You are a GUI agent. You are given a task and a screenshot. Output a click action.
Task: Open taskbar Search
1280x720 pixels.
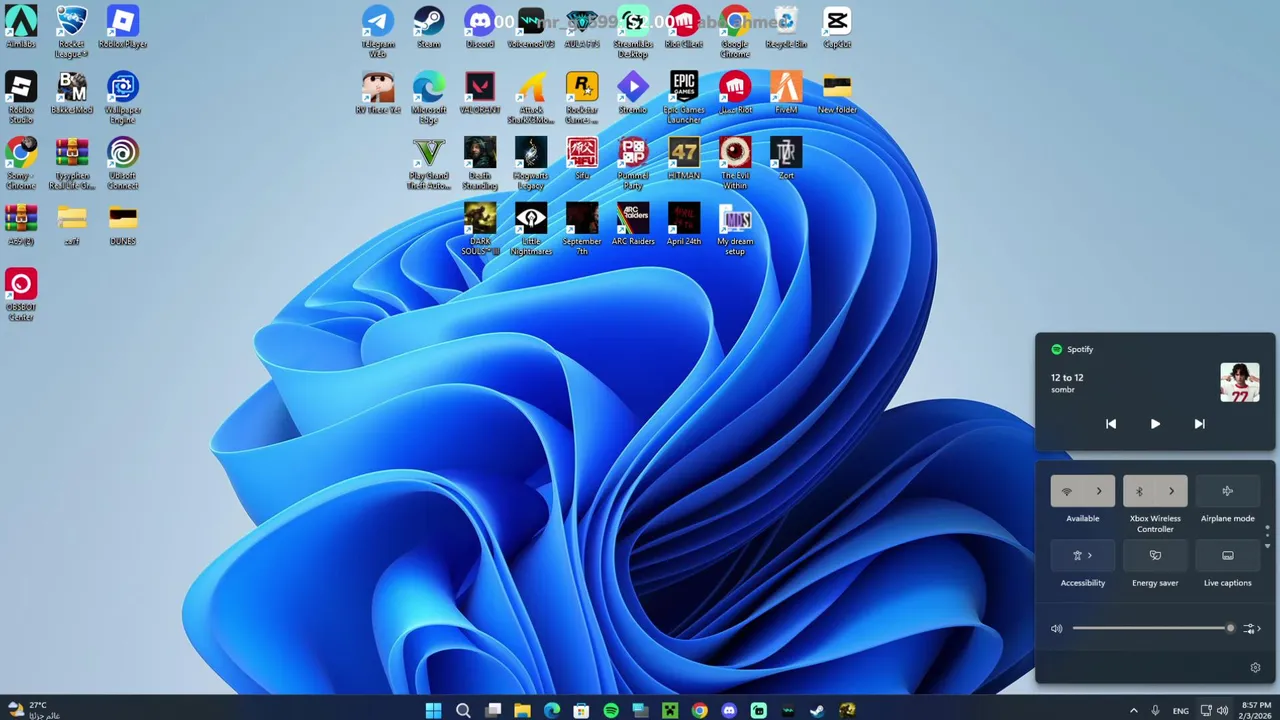(x=463, y=710)
